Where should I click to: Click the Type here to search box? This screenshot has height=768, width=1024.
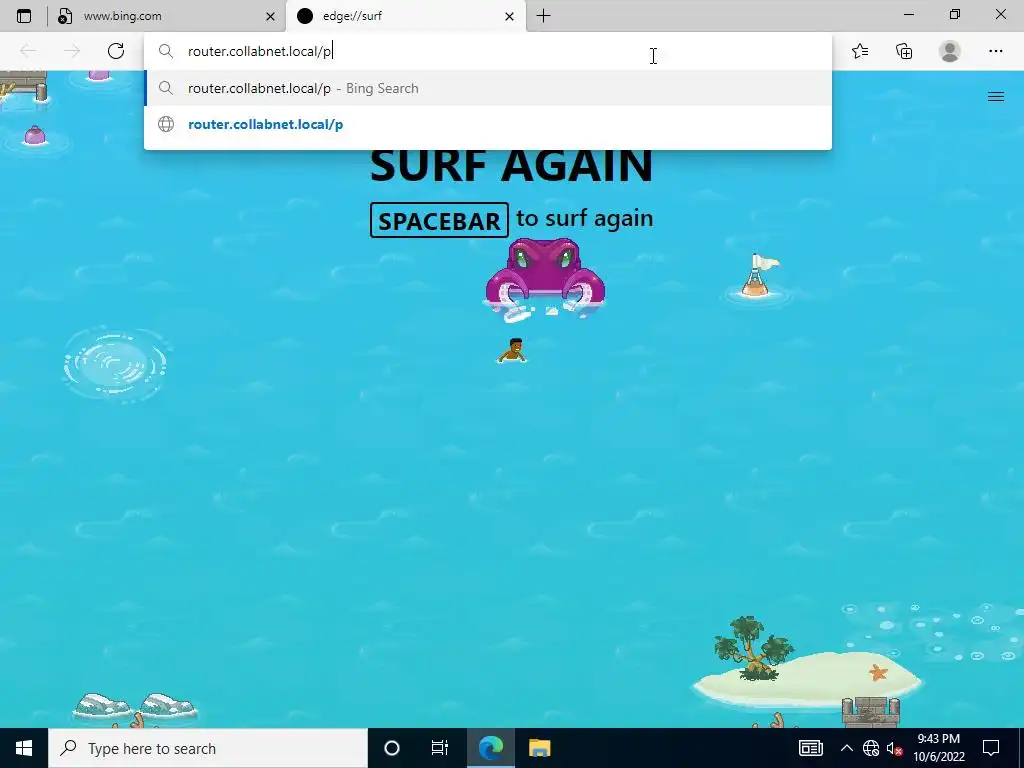(x=208, y=748)
